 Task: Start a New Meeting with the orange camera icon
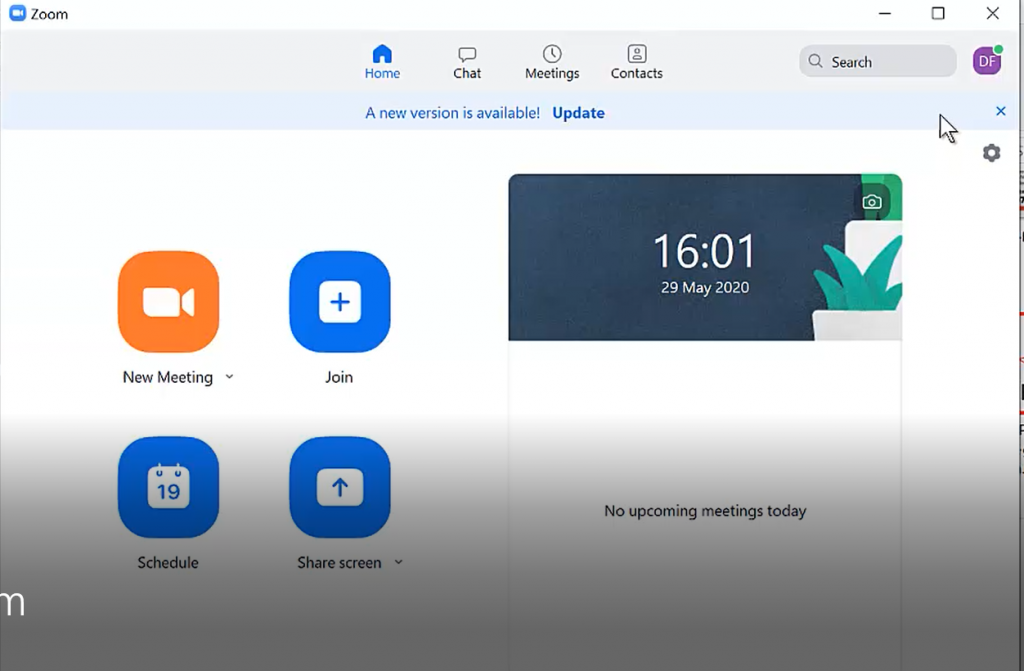coord(168,302)
